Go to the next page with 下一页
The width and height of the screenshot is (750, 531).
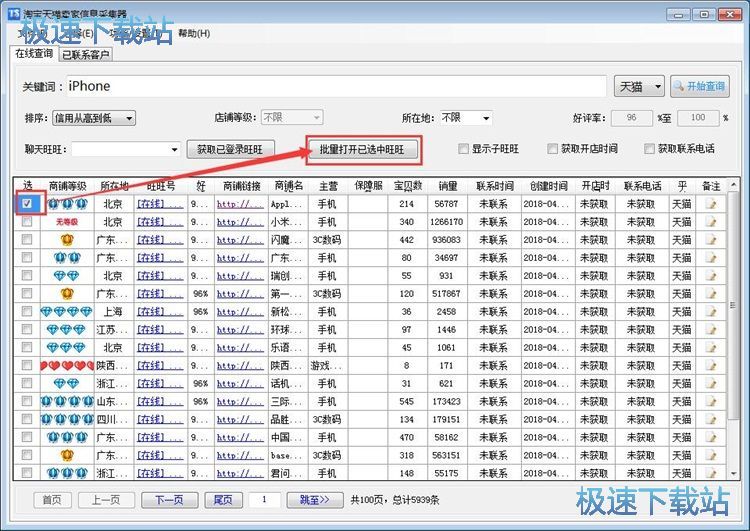(170, 500)
